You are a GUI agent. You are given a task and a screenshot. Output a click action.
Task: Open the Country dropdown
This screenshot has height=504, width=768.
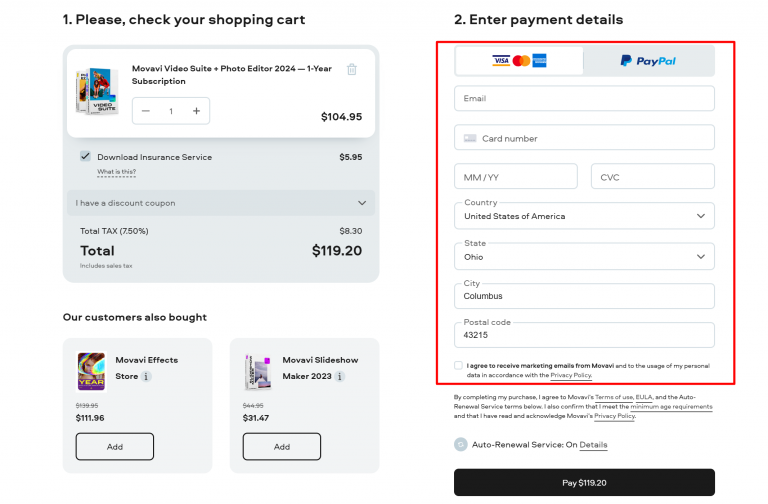click(x=584, y=216)
